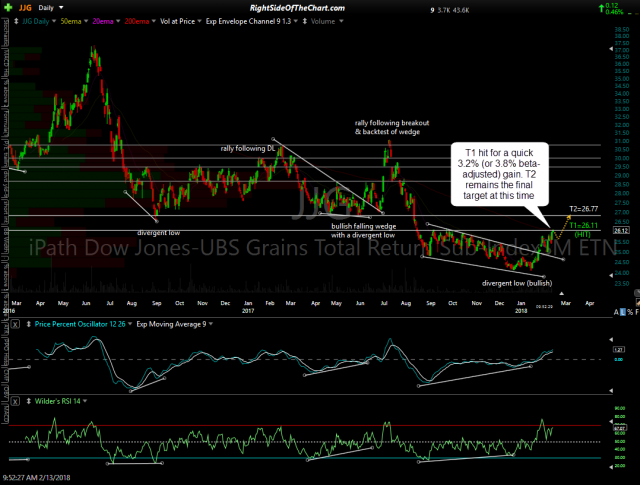The width and height of the screenshot is (640, 485).
Task: Open Exp Moving Average 9 dropdown
Action: (x=211, y=324)
